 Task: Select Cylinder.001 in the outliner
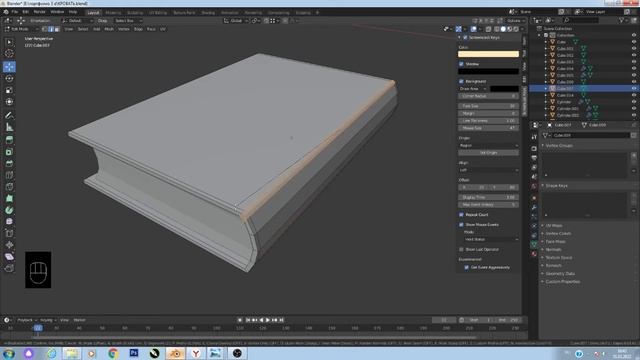pos(568,109)
